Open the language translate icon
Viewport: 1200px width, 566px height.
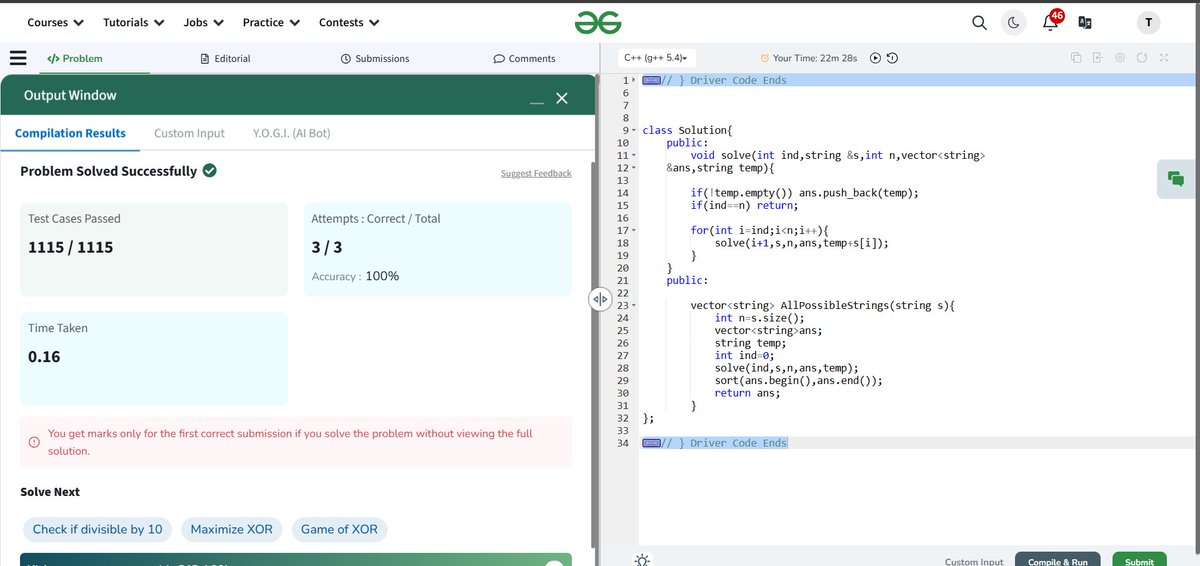coord(1084,23)
